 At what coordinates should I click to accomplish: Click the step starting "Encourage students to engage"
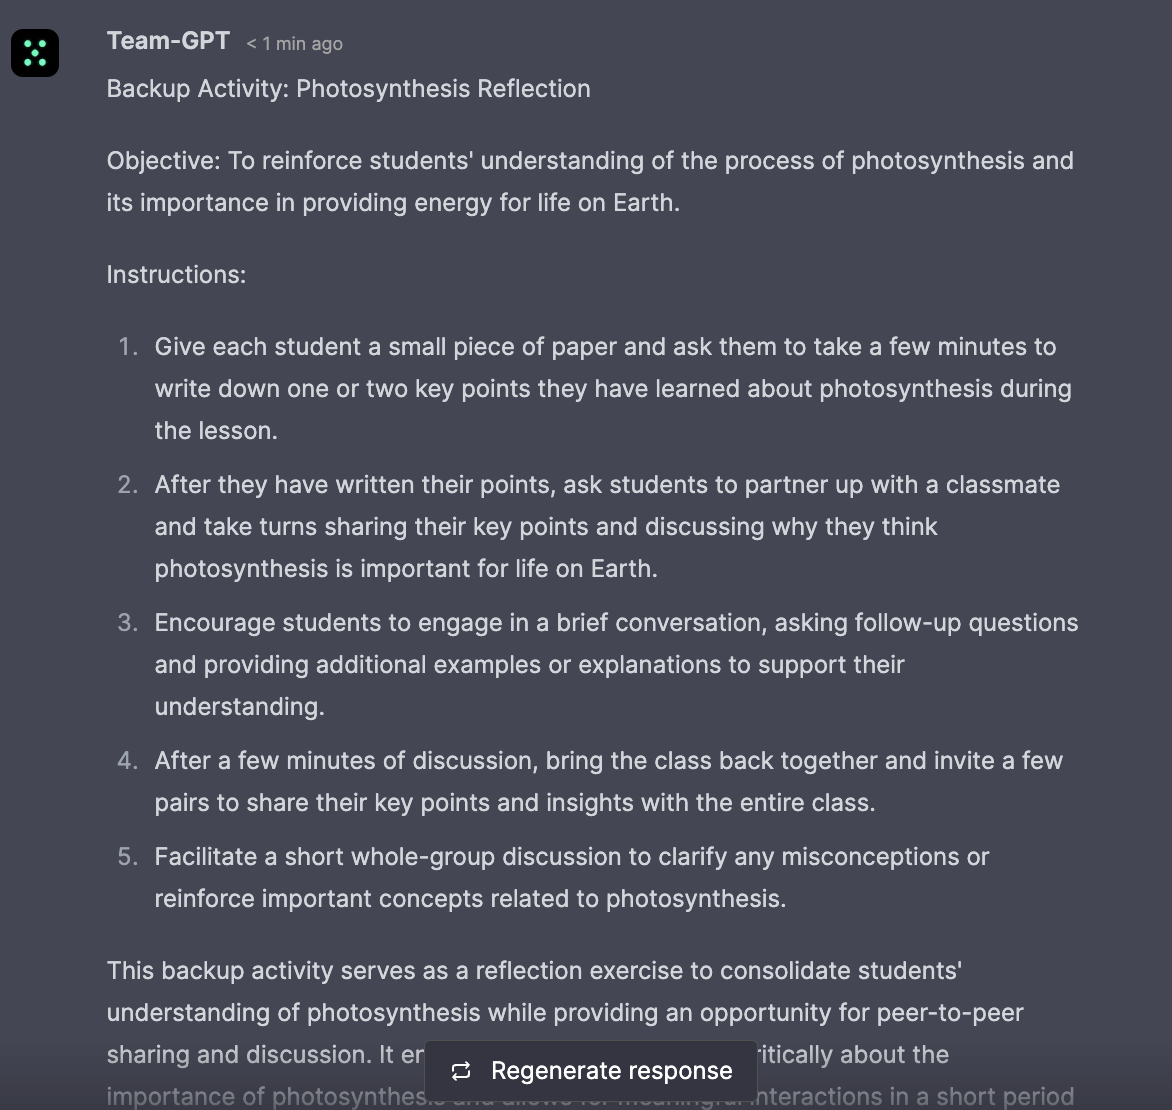615,665
